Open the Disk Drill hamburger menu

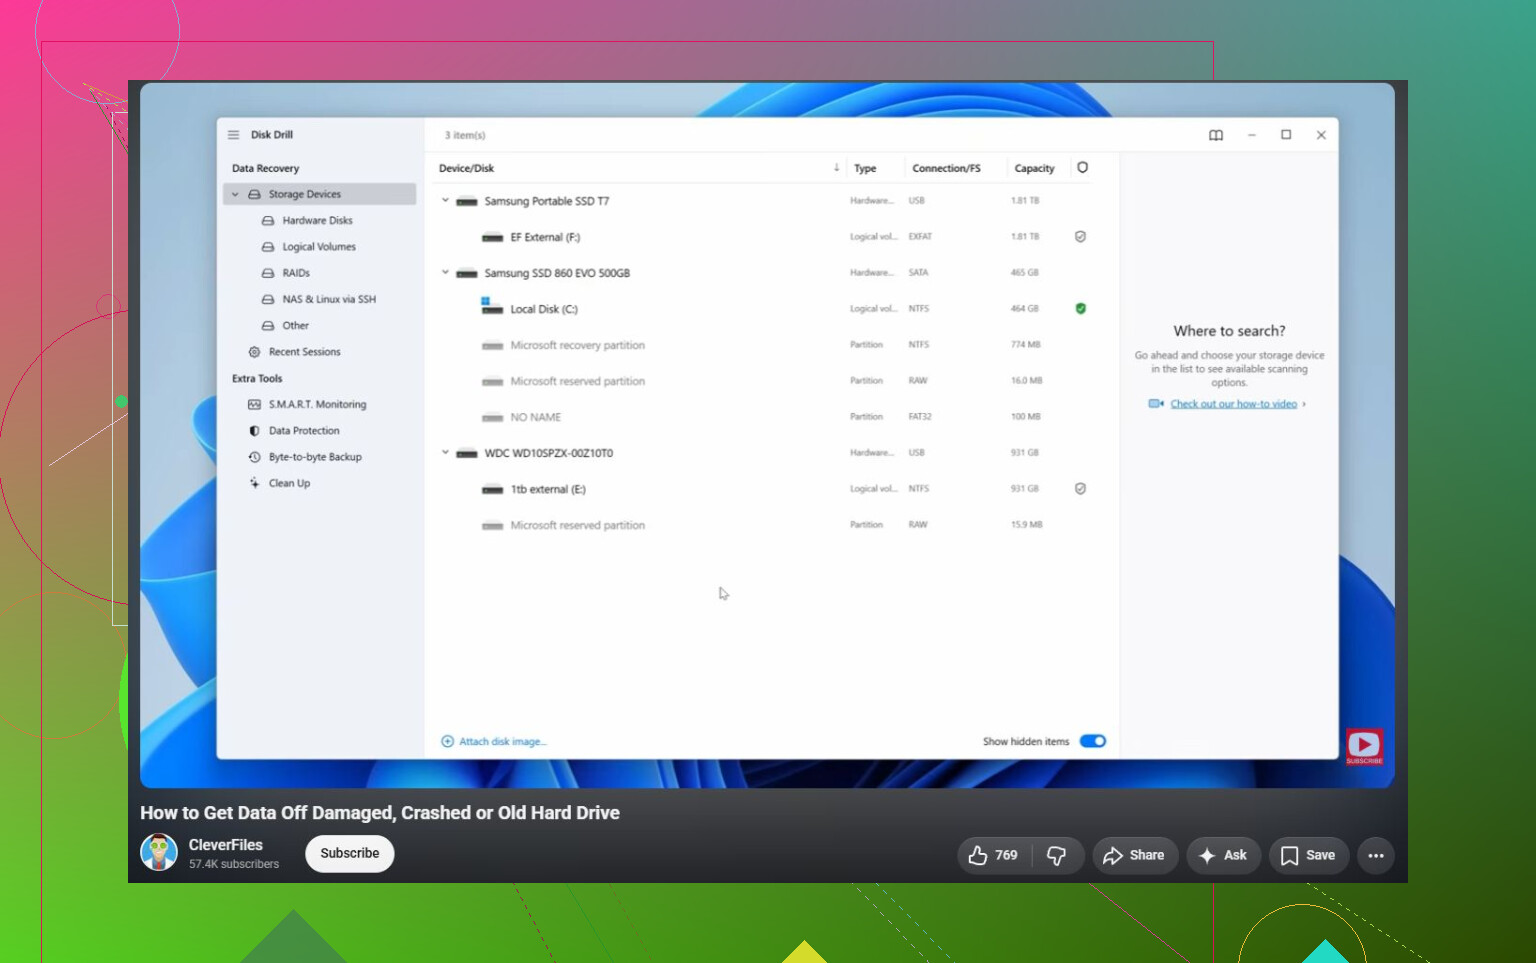point(233,135)
